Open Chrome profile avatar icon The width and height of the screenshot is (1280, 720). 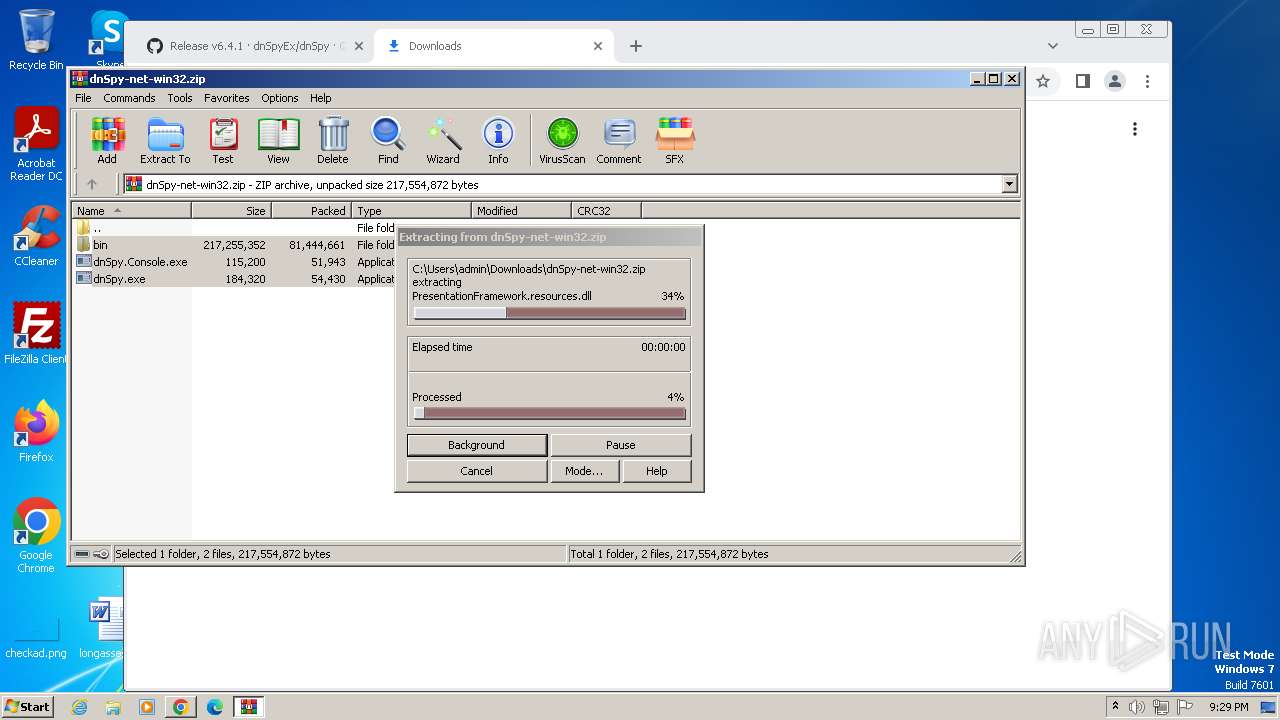1114,81
